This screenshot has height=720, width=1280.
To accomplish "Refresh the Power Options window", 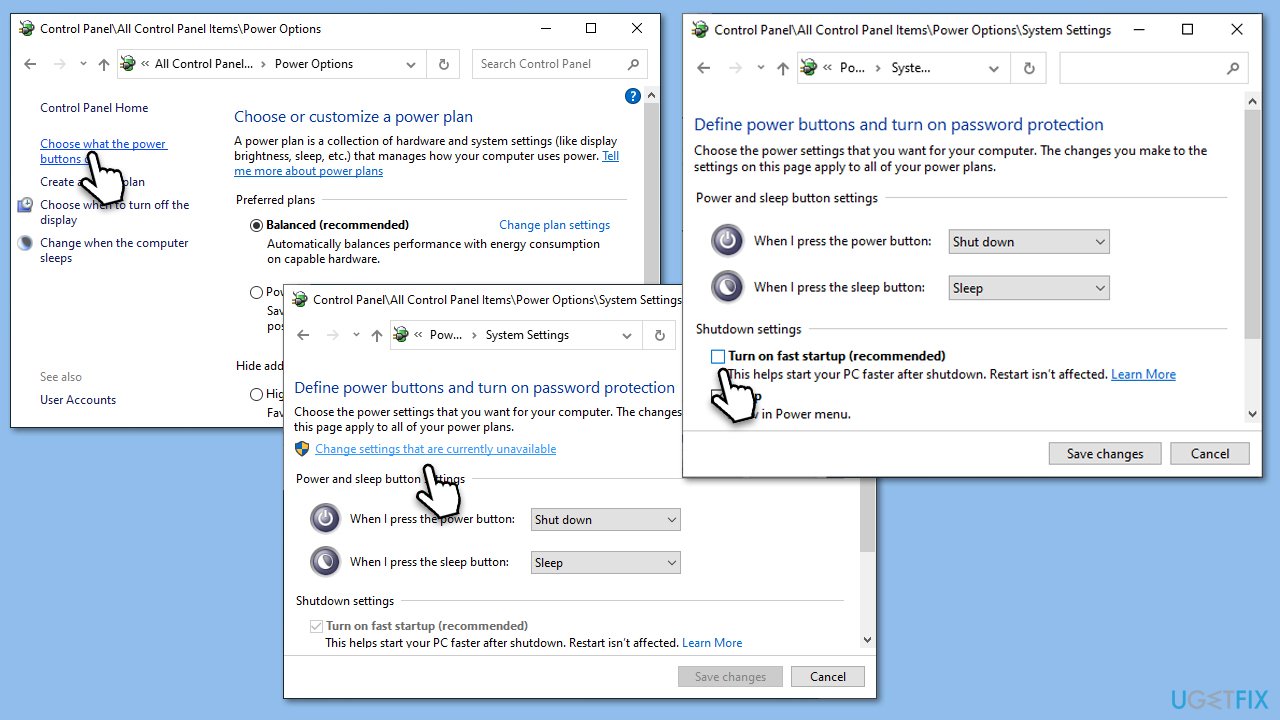I will click(444, 64).
